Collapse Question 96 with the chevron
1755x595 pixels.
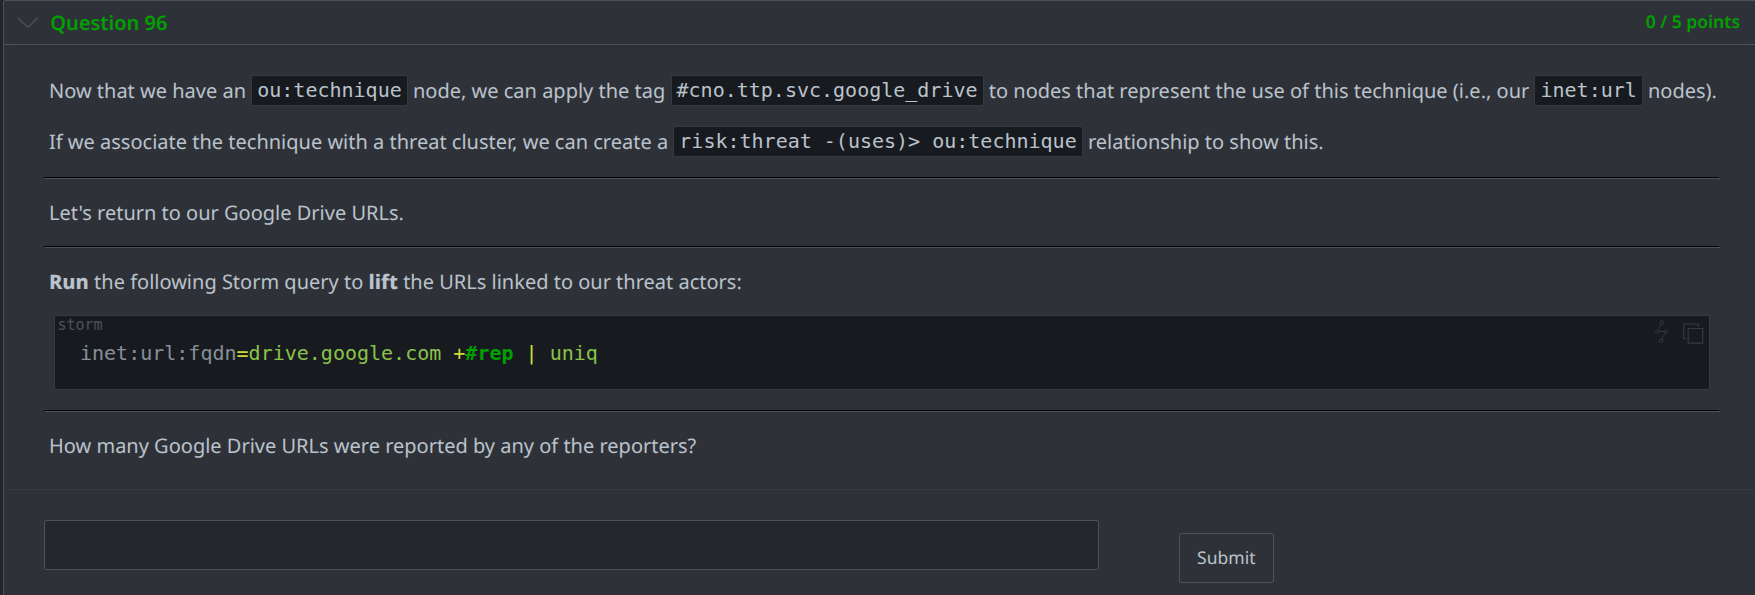27,23
